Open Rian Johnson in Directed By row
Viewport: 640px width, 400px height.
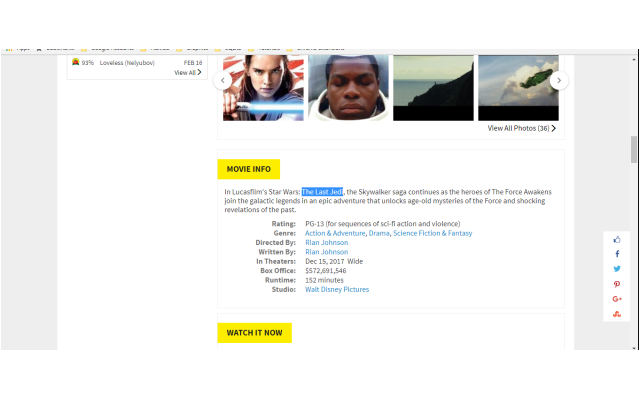327,242
